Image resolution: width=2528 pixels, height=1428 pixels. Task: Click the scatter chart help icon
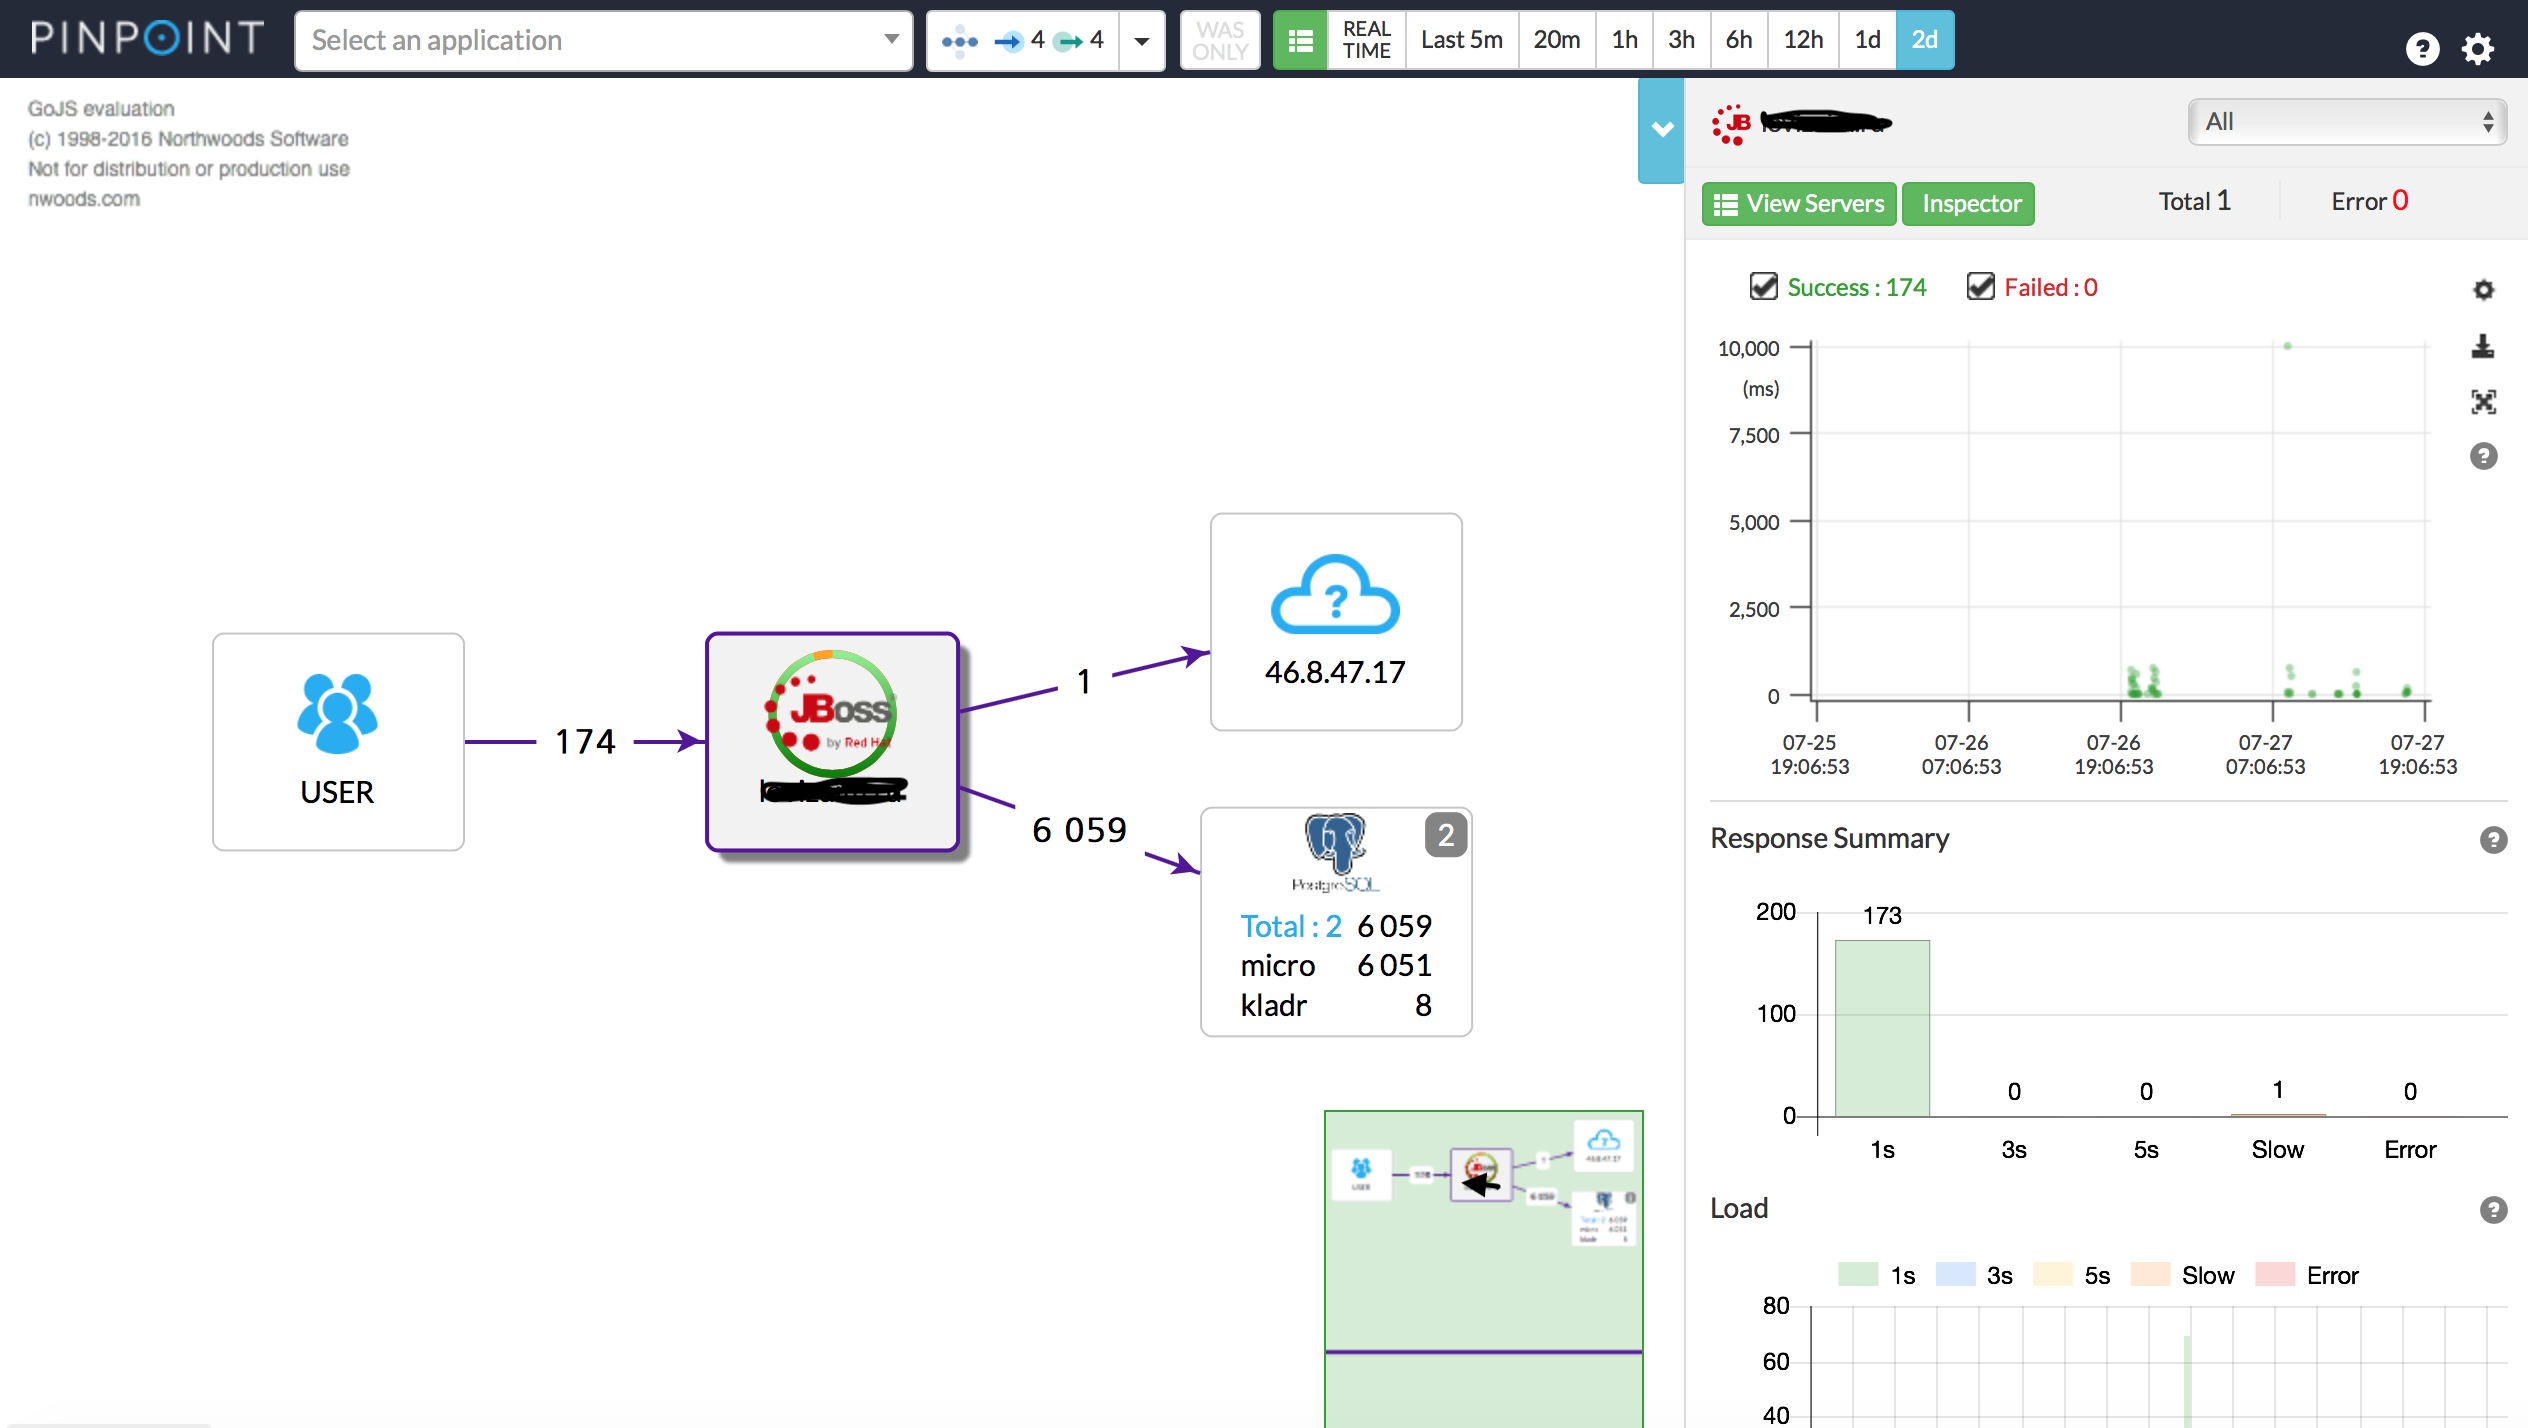click(2483, 456)
